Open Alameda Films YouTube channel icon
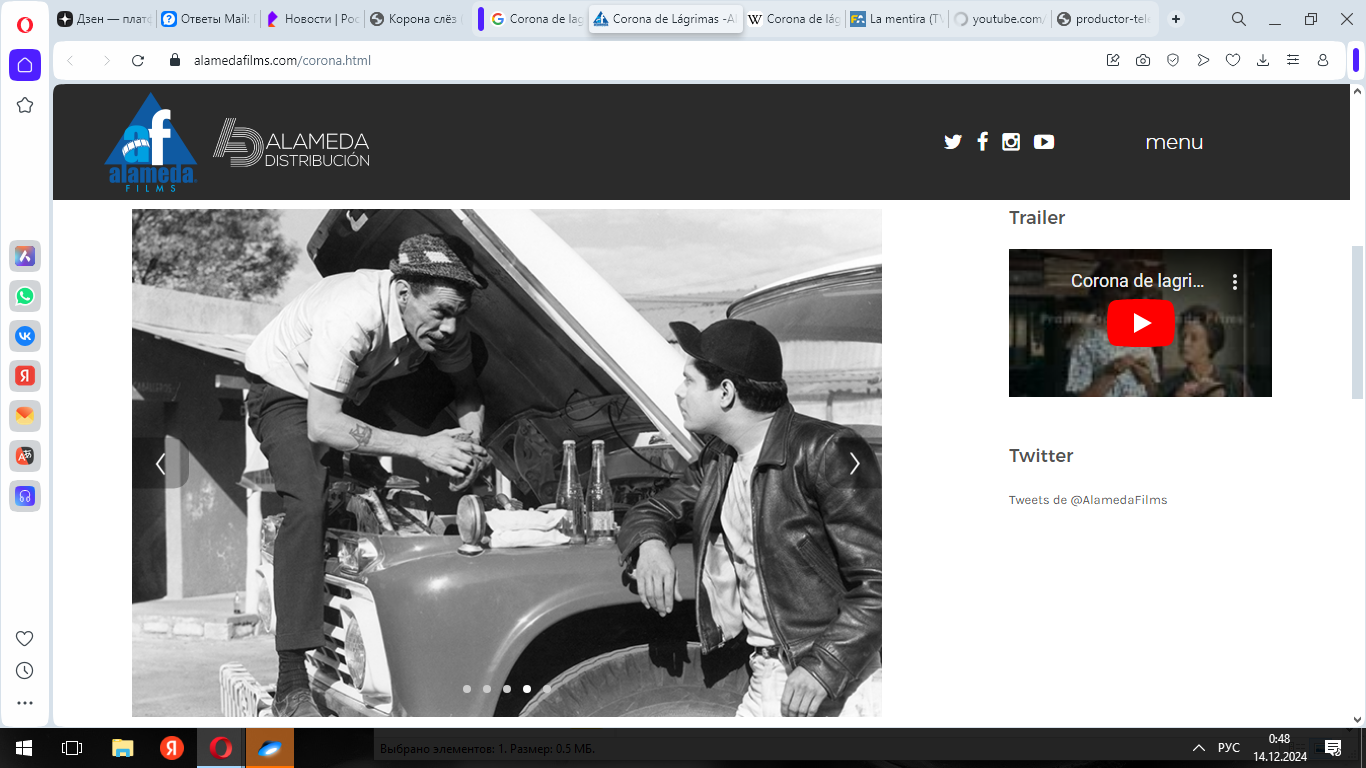The image size is (1366, 768). tap(1044, 142)
